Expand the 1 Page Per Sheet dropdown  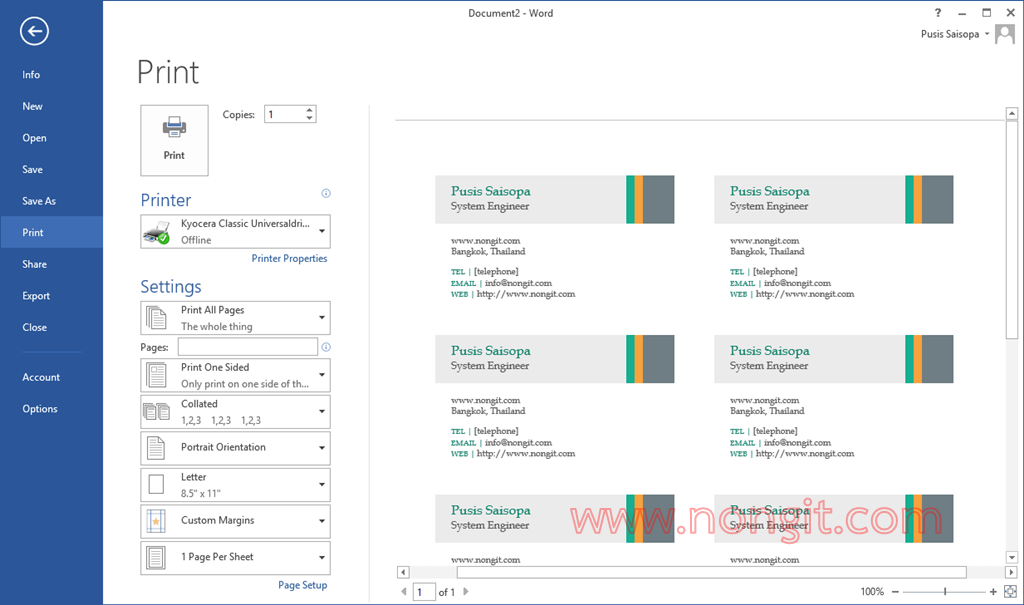(x=322, y=558)
